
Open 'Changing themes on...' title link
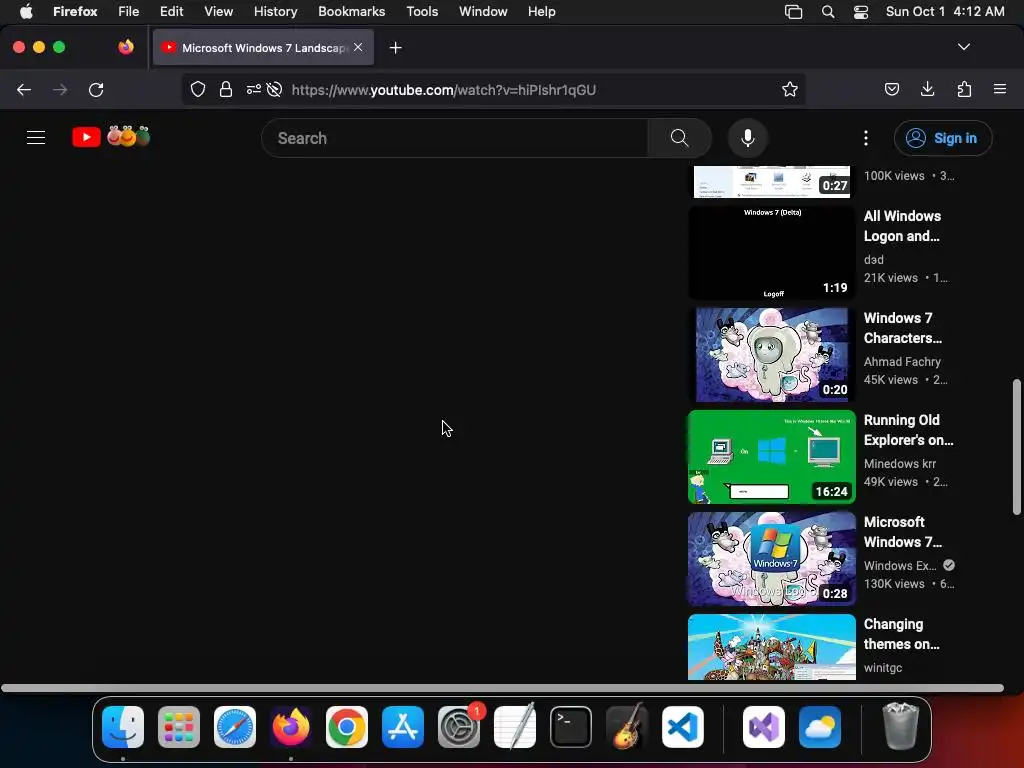point(901,633)
